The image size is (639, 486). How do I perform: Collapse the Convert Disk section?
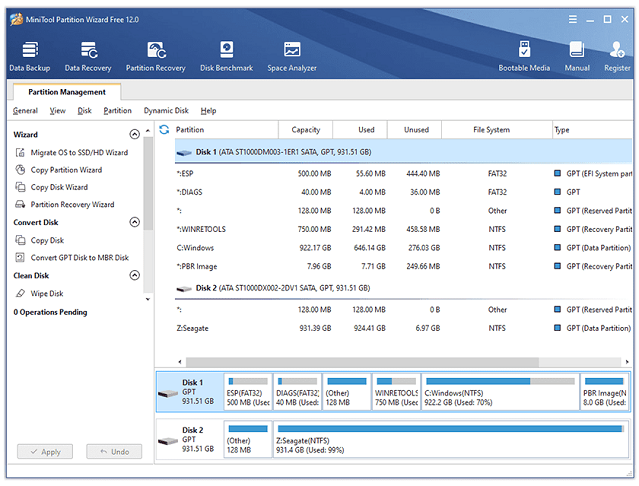click(134, 222)
